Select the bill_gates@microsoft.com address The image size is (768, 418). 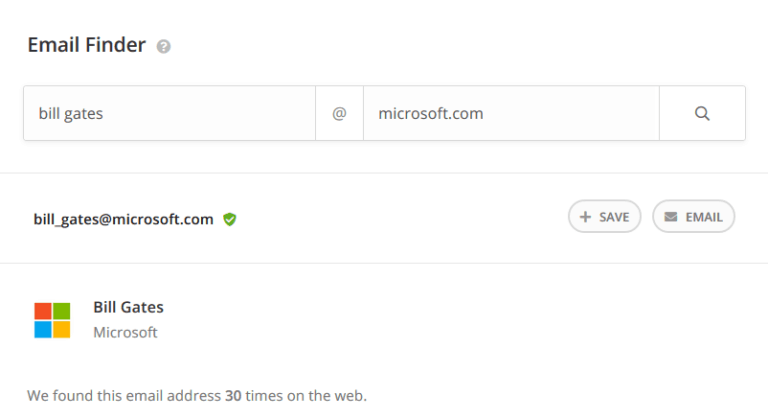pyautogui.click(x=123, y=219)
